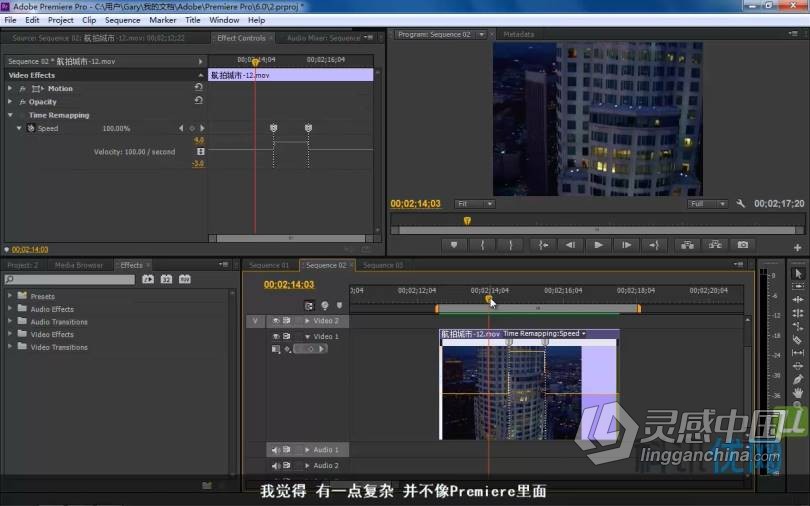Toggle Speed stopwatch animation

point(30,128)
